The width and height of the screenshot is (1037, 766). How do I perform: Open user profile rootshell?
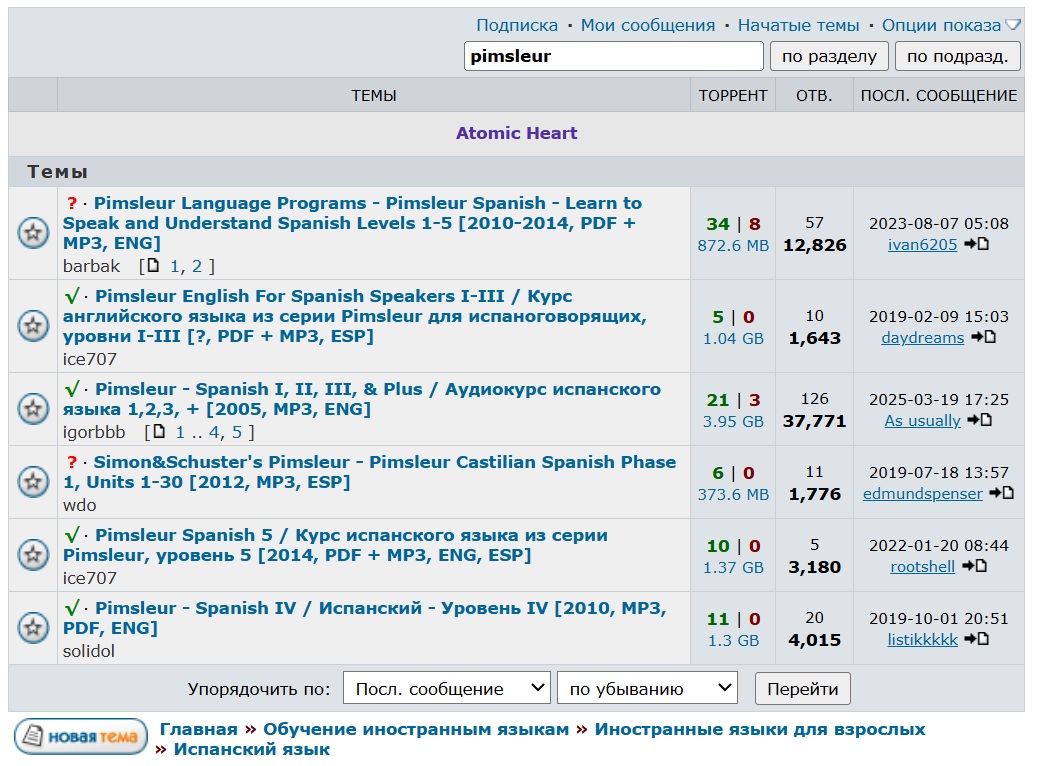tap(923, 567)
